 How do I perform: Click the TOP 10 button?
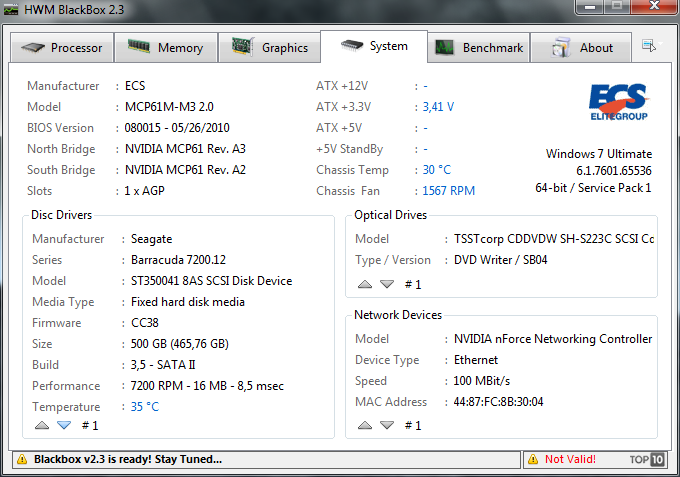point(647,459)
